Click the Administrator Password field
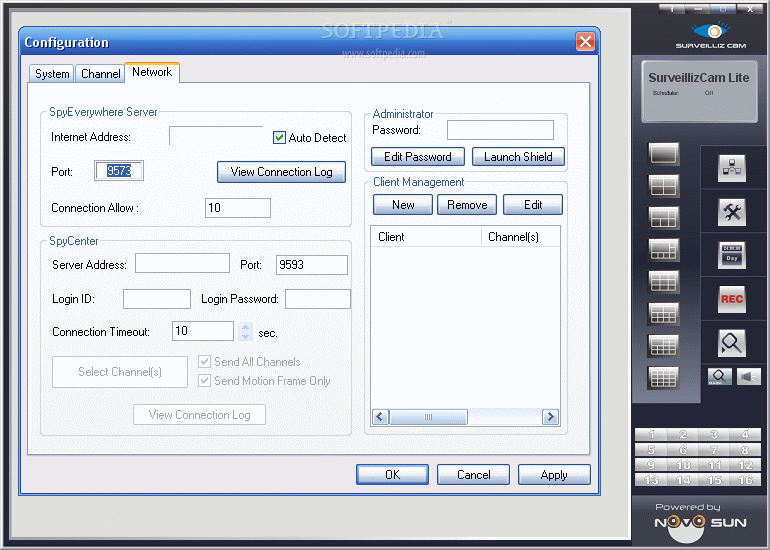The image size is (770, 550). pos(500,130)
